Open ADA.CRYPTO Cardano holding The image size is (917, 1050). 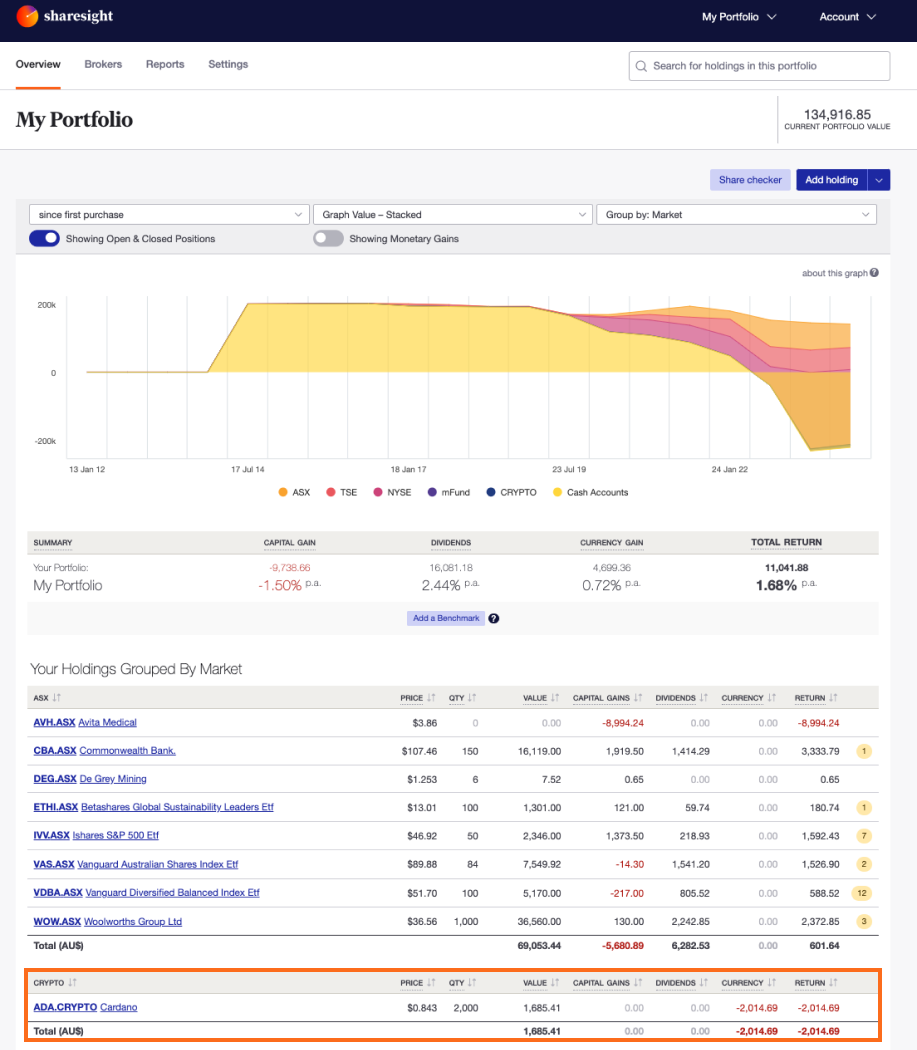(85, 1007)
